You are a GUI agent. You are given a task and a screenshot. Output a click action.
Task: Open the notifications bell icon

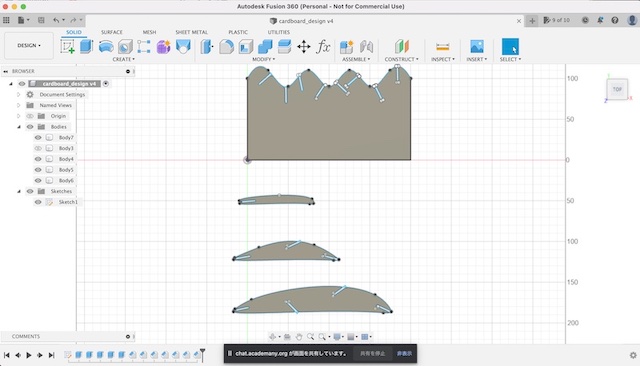(600, 20)
